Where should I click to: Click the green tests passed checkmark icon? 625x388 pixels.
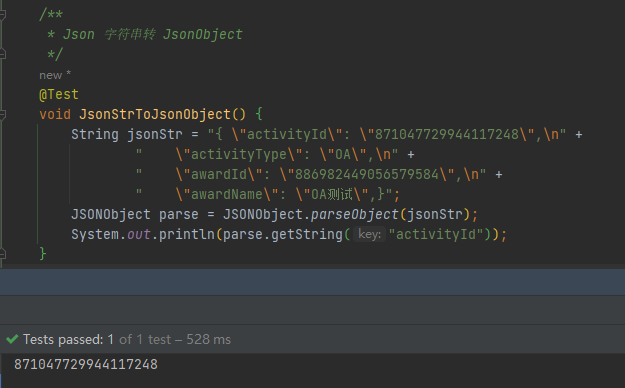click(x=12, y=339)
